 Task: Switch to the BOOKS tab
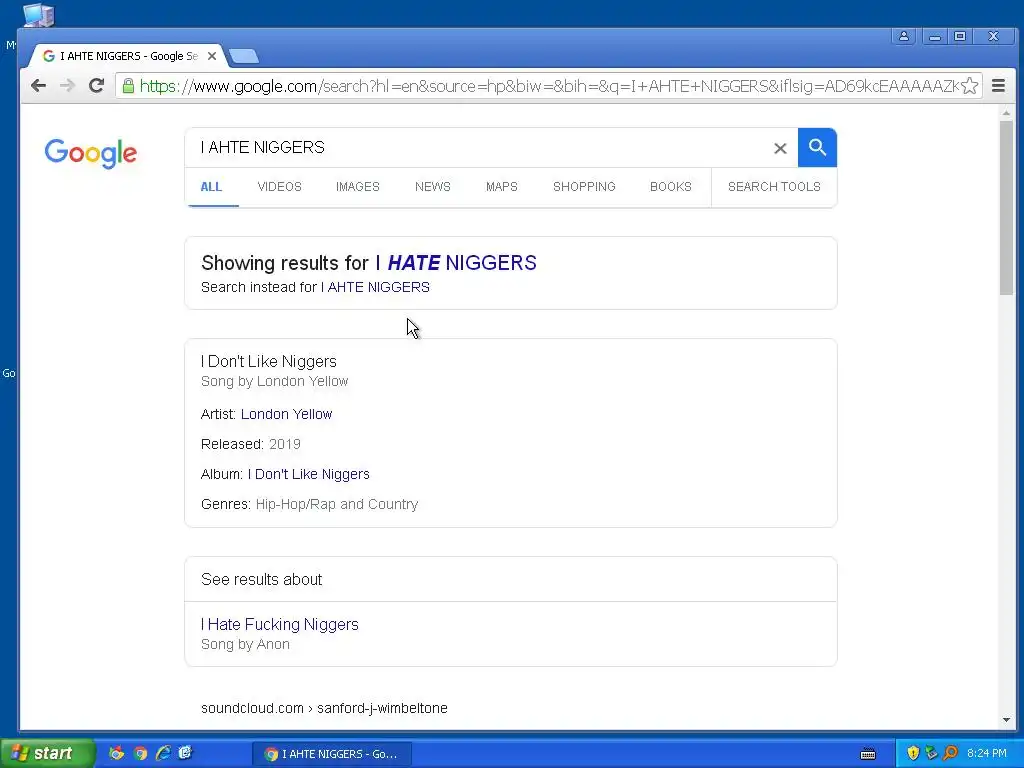670,187
